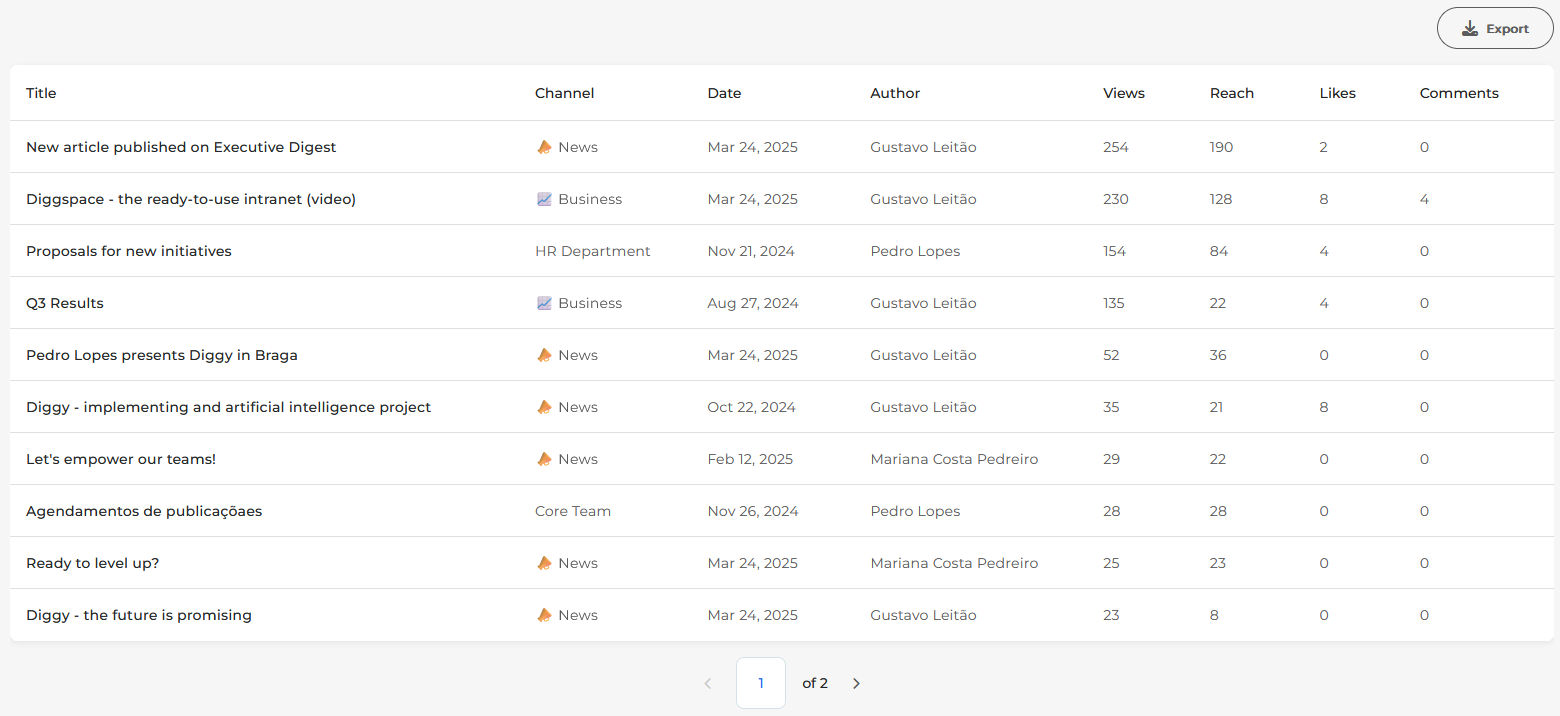The width and height of the screenshot is (1560, 716).
Task: Sort by the Reach column header
Action: pyautogui.click(x=1232, y=93)
